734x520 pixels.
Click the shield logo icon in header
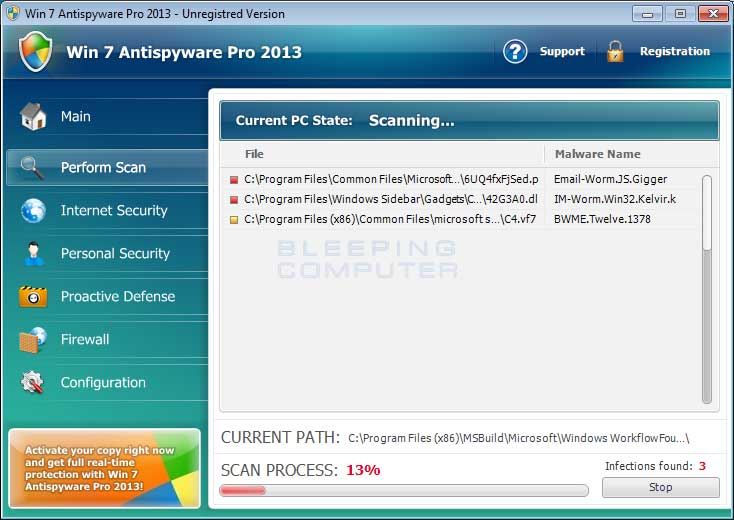[x=36, y=51]
